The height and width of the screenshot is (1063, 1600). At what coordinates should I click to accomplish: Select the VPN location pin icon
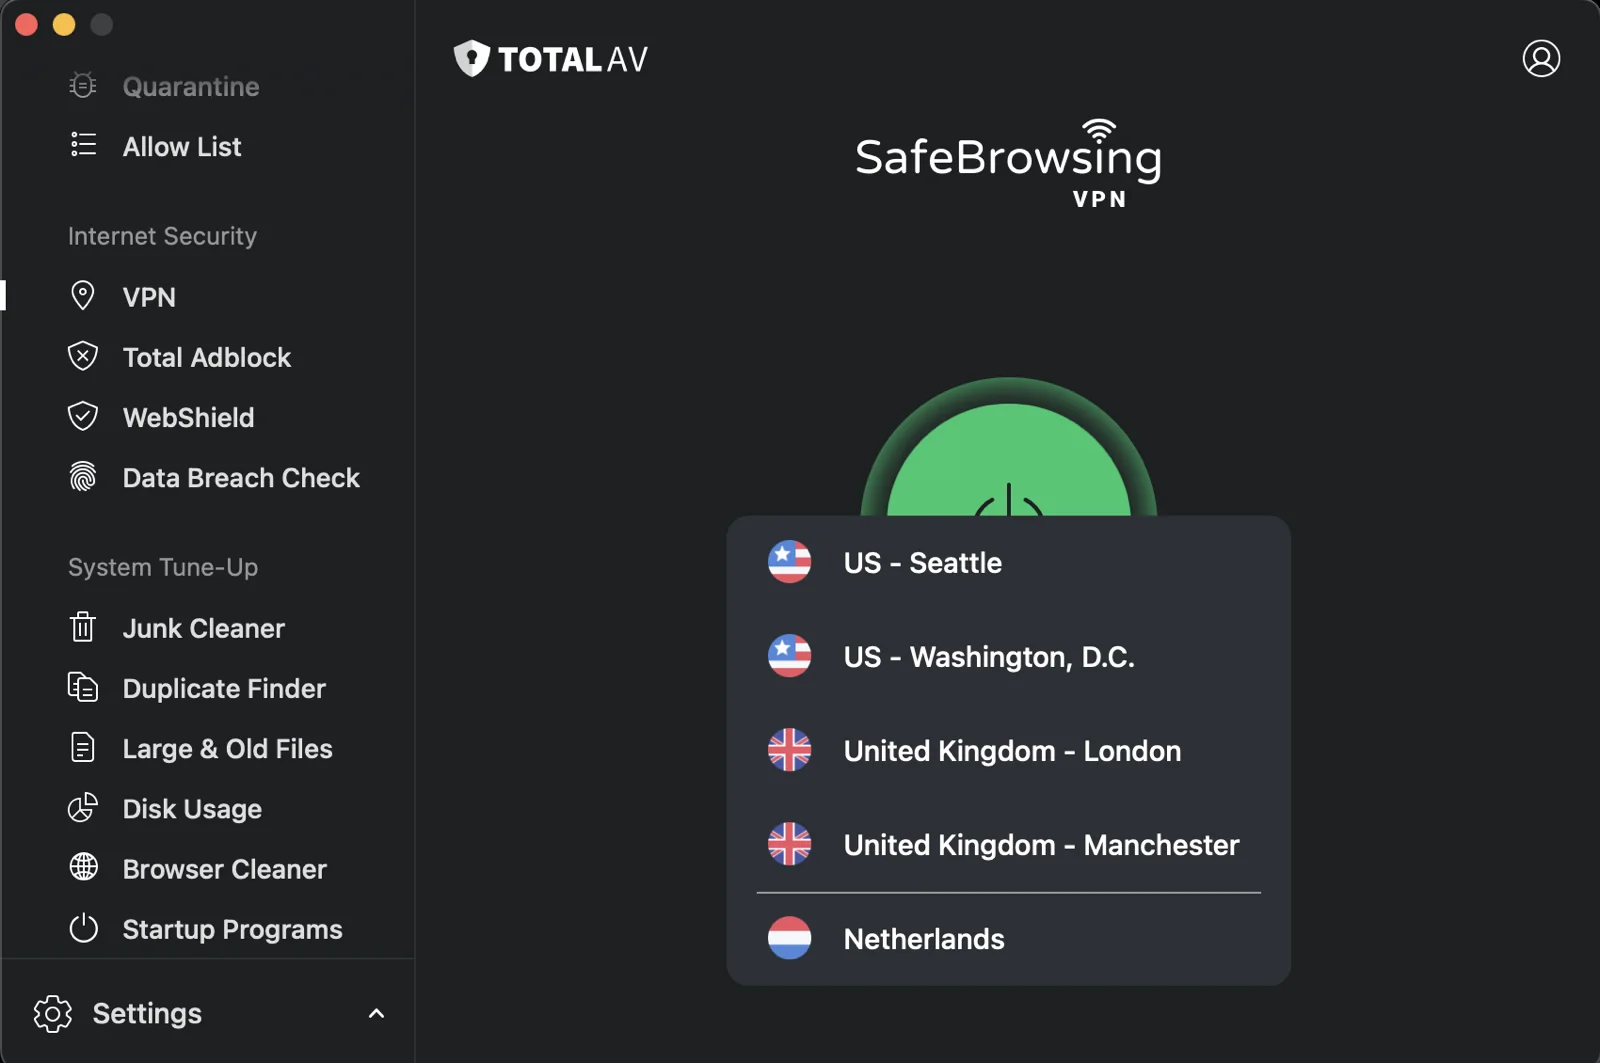84,296
